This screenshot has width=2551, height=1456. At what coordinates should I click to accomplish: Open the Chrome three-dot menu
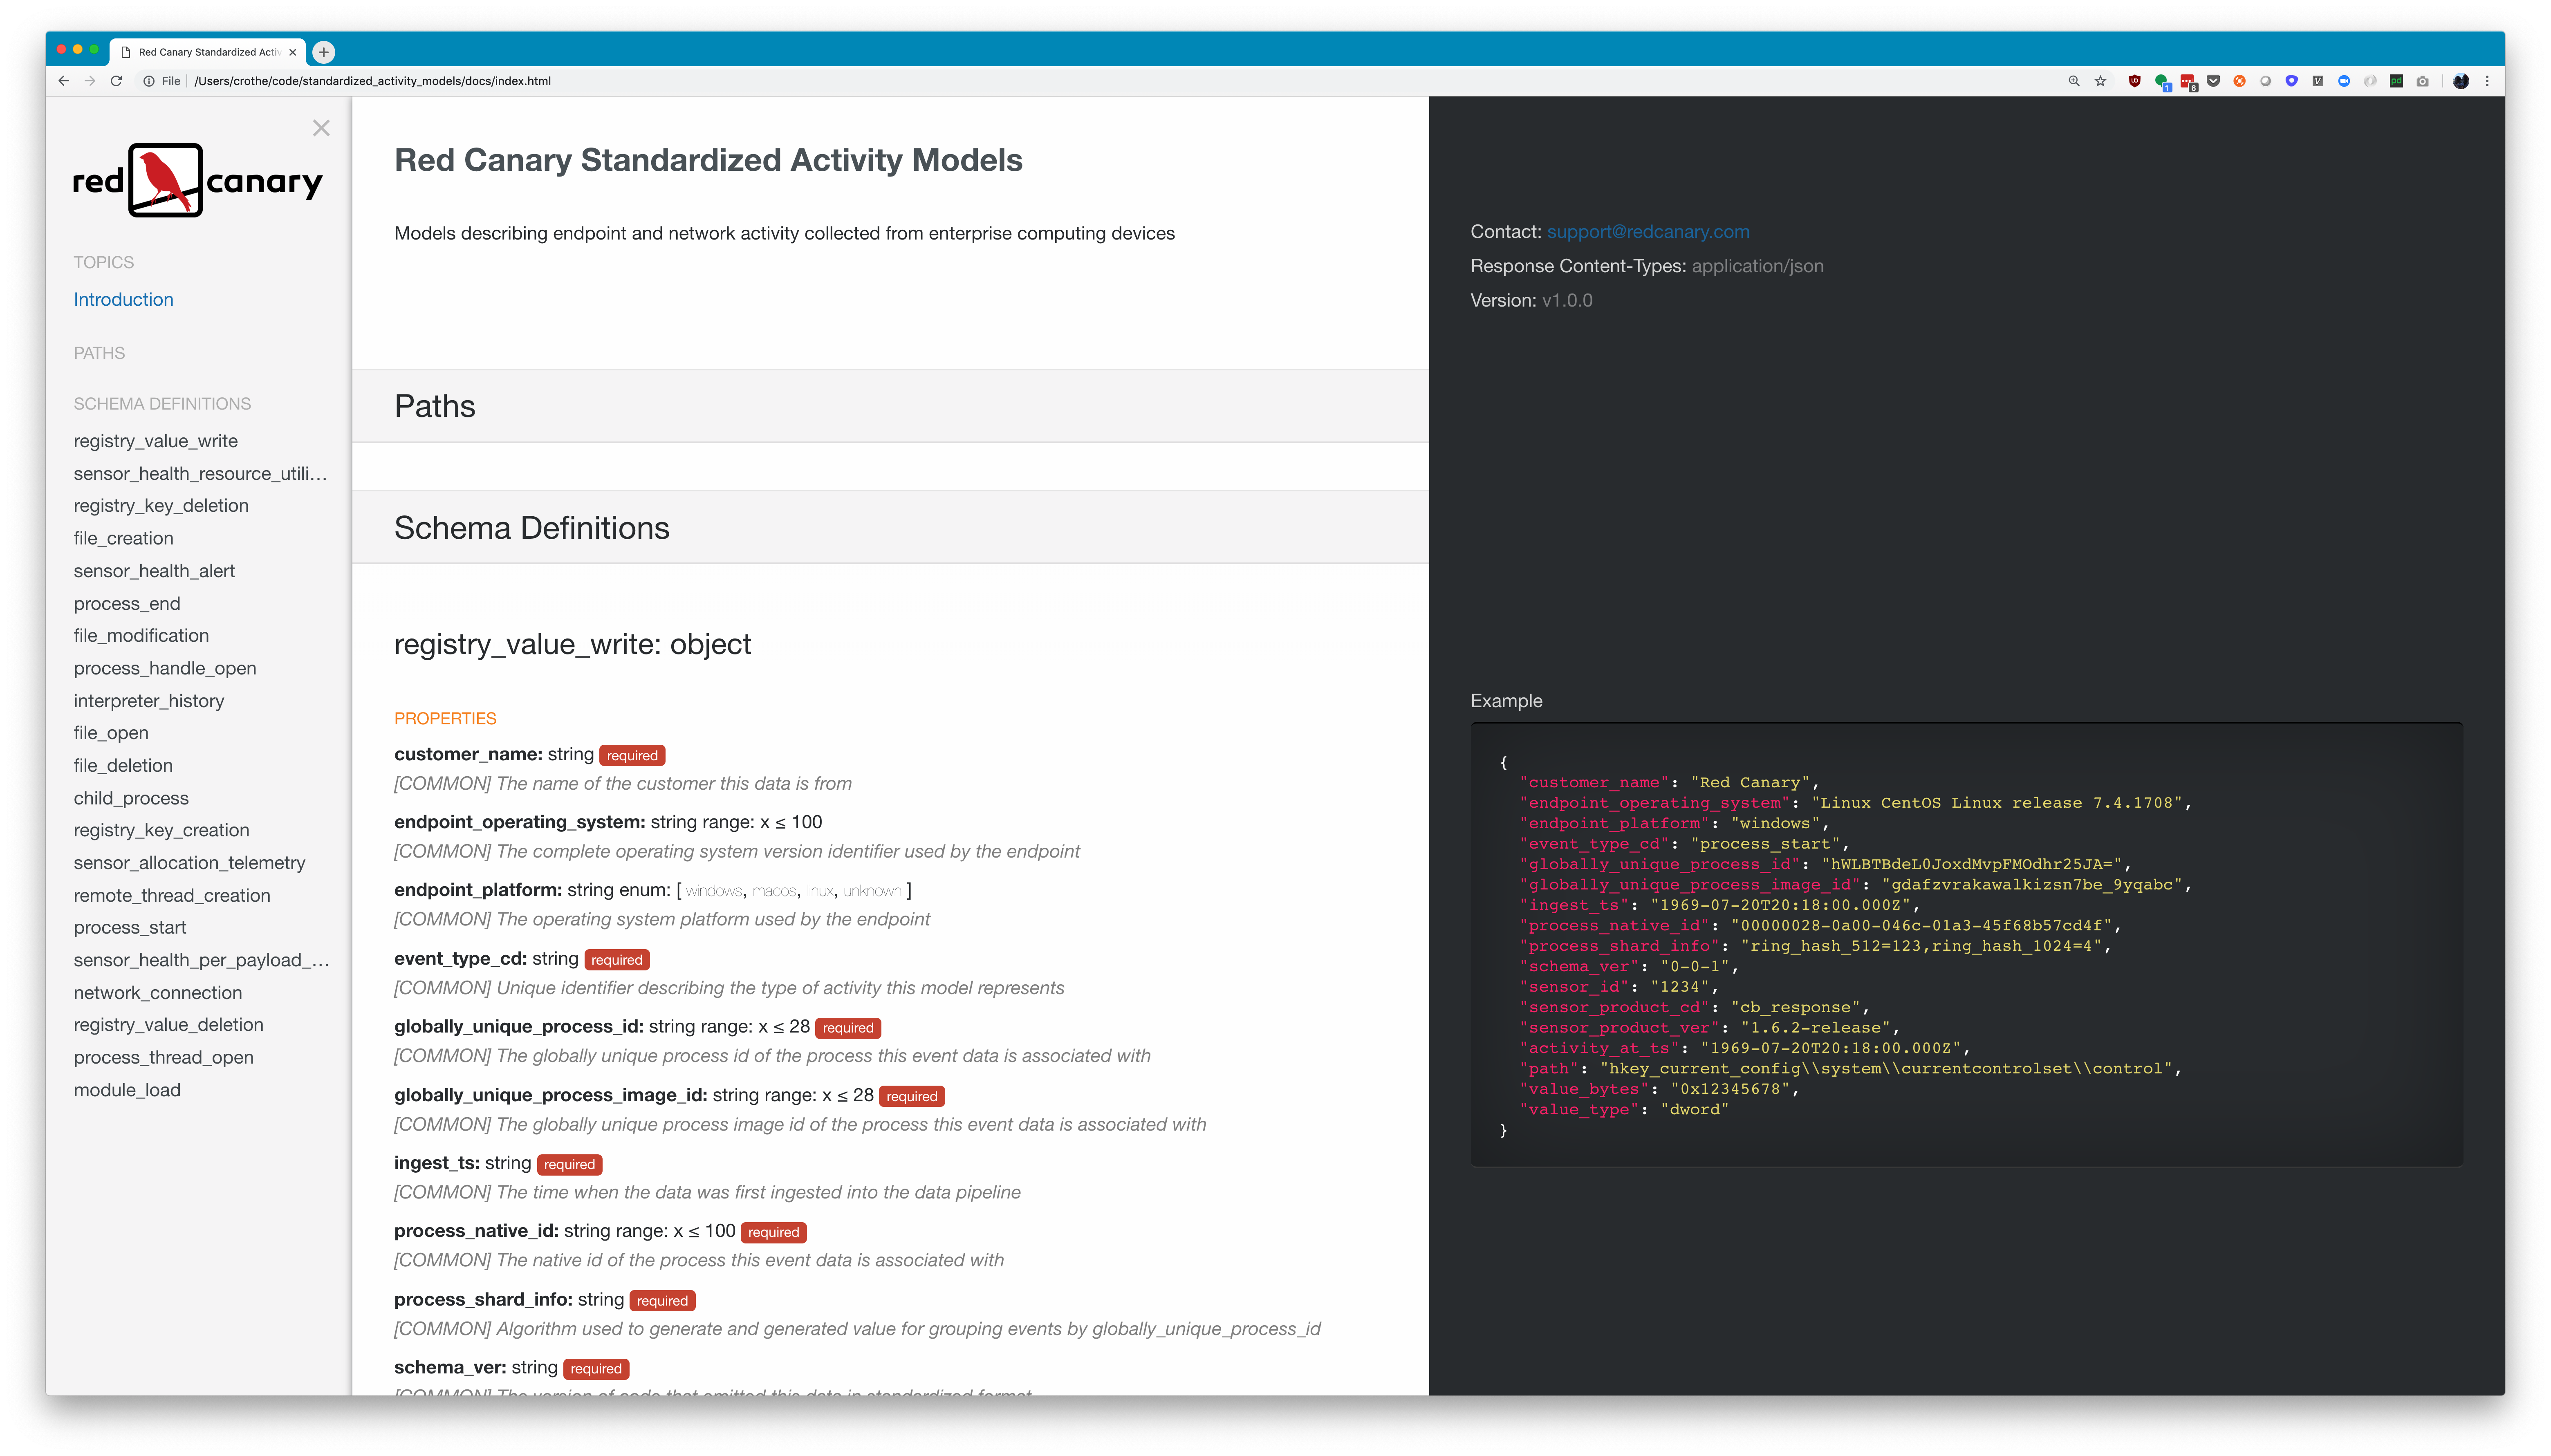tap(2487, 81)
